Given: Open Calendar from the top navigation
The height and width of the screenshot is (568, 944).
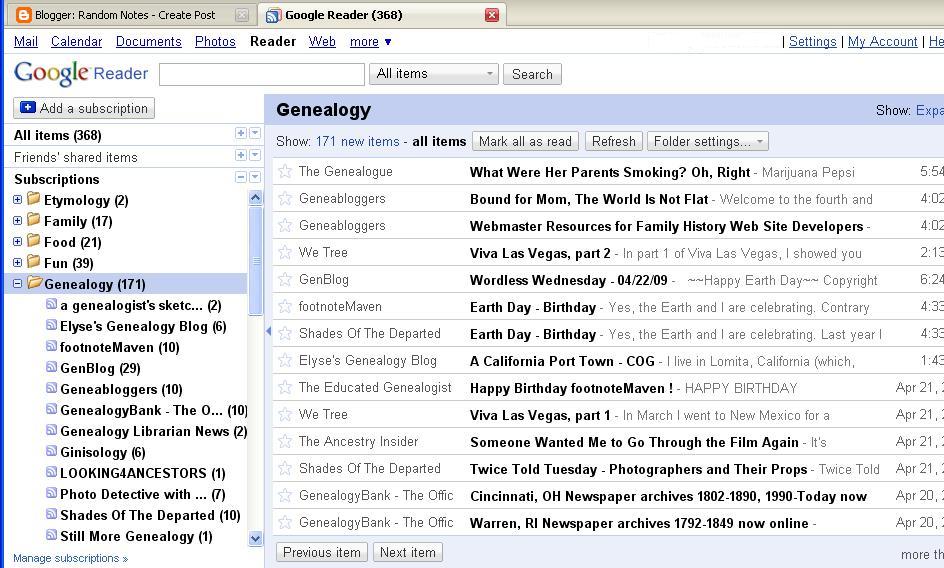Looking at the screenshot, I should [x=76, y=42].
